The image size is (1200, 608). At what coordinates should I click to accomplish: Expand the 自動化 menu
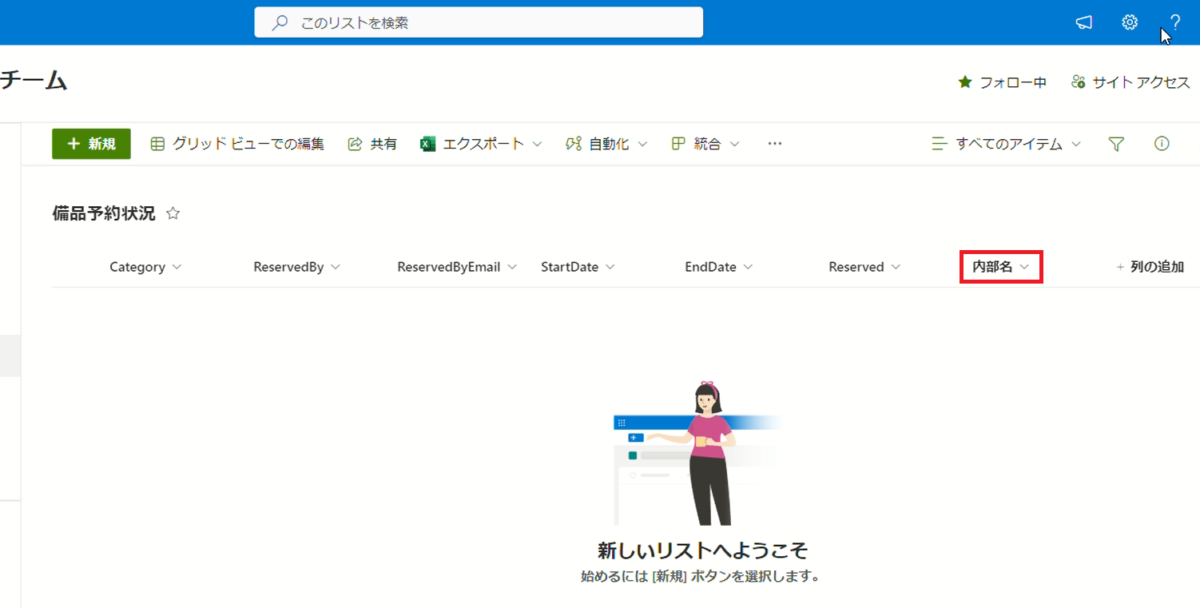[x=606, y=144]
